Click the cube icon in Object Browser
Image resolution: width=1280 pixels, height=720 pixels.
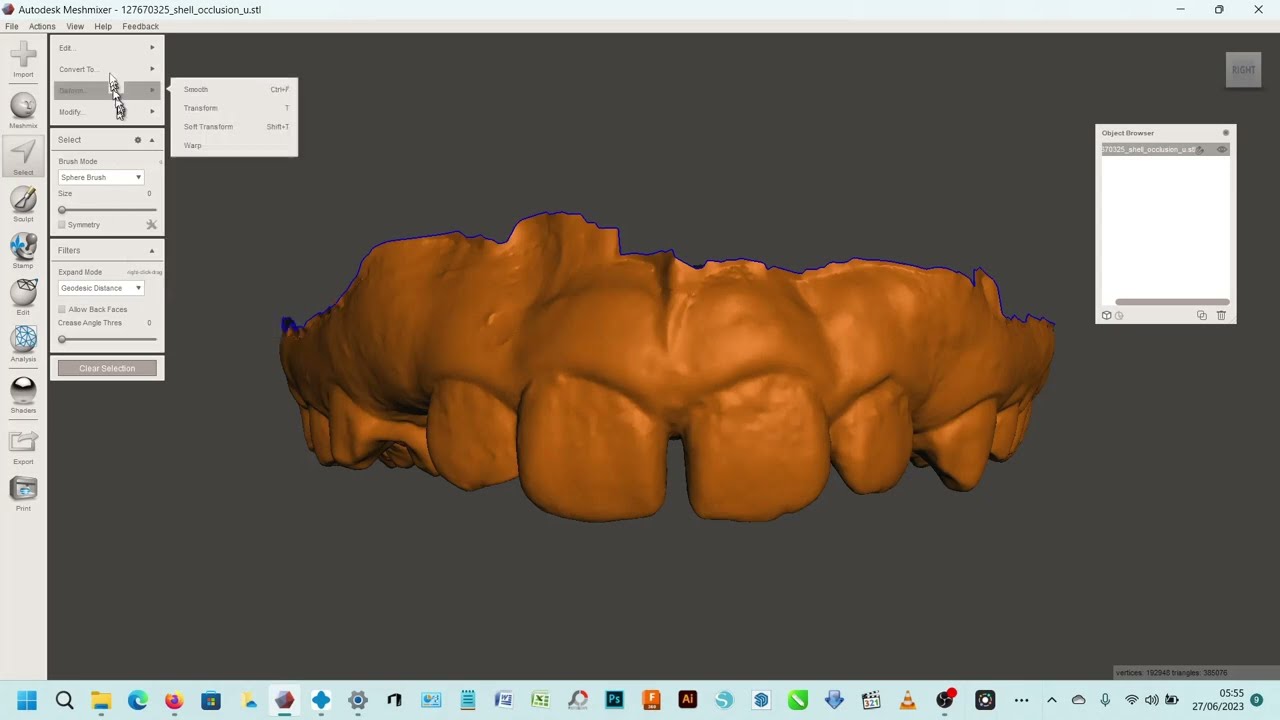(1106, 315)
